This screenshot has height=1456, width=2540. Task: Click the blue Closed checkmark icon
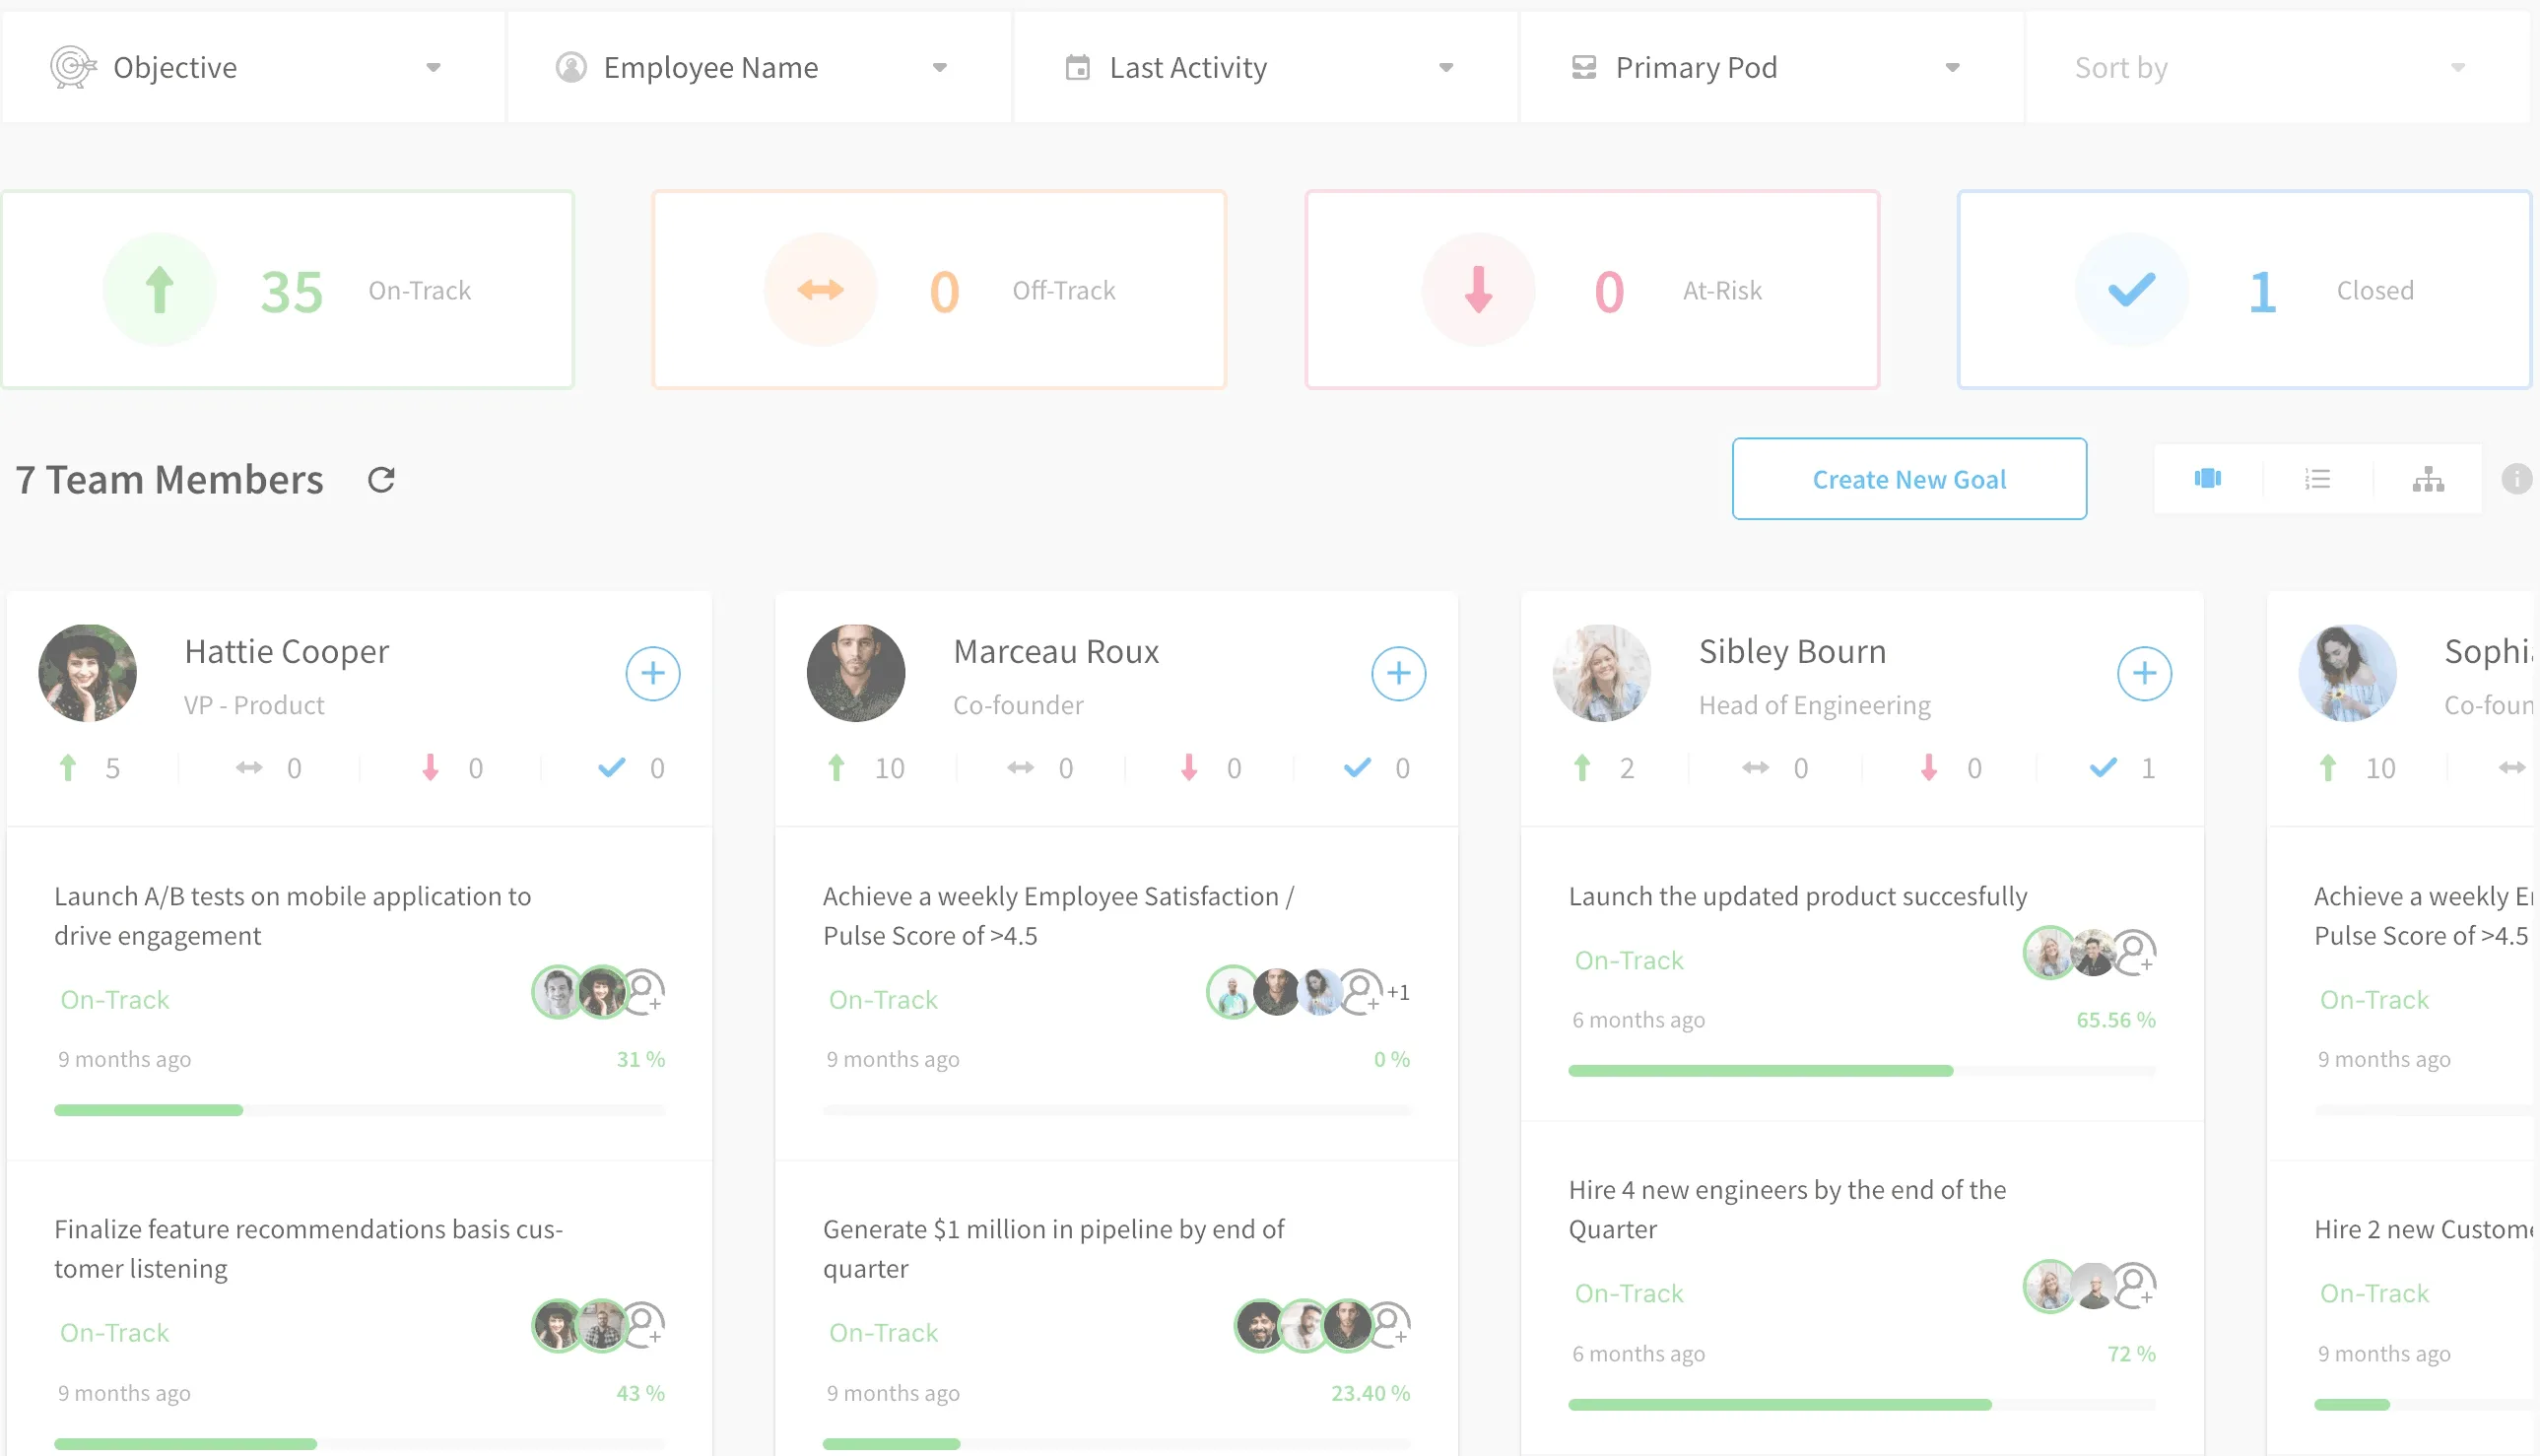[x=2132, y=290]
